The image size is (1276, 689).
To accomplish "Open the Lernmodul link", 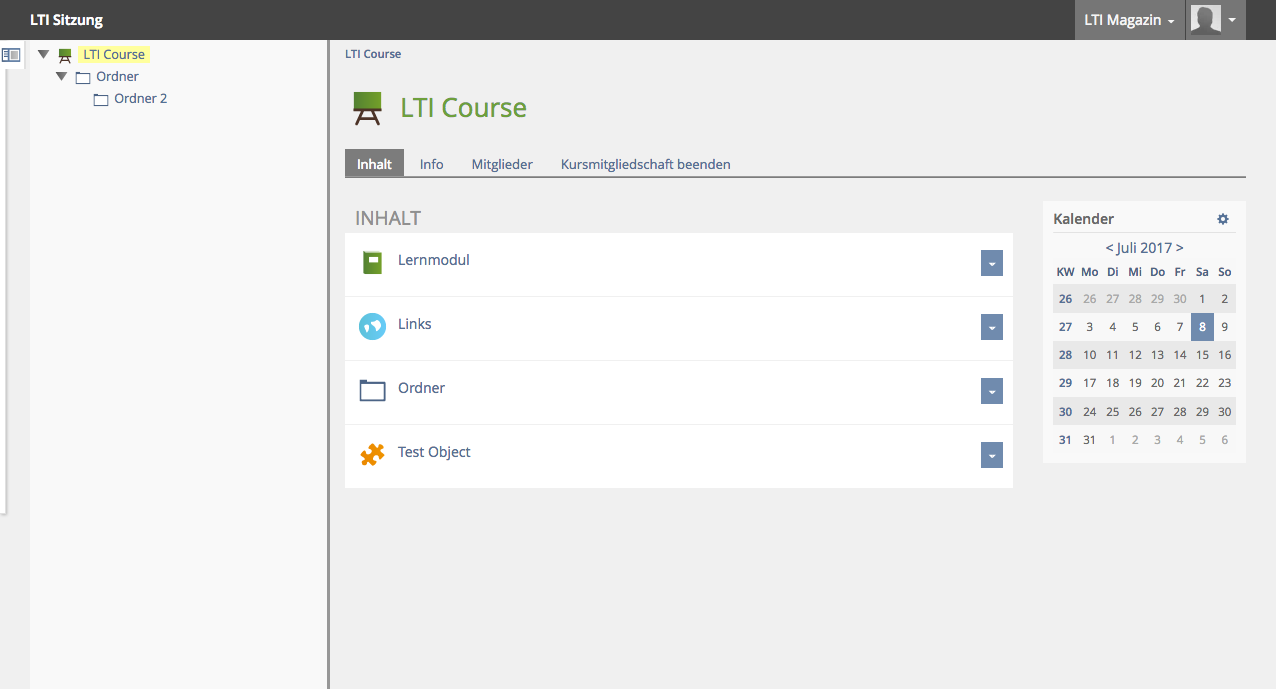I will point(434,260).
